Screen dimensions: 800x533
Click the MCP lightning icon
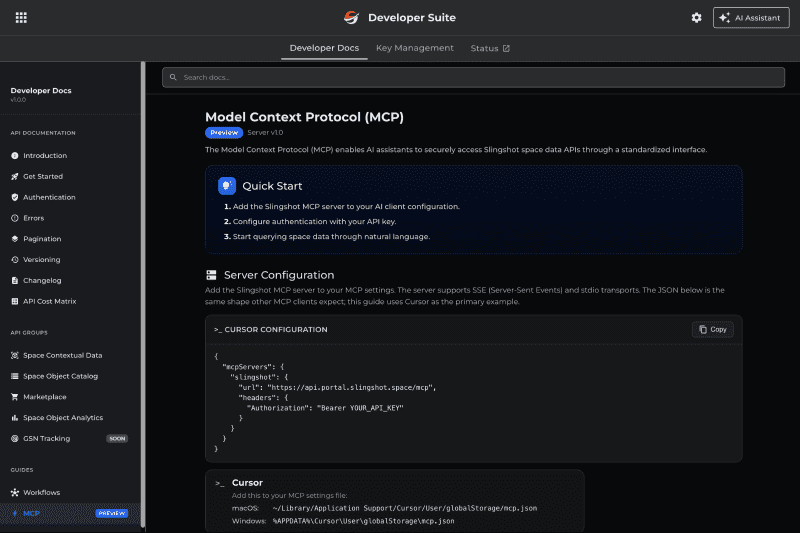click(x=15, y=514)
